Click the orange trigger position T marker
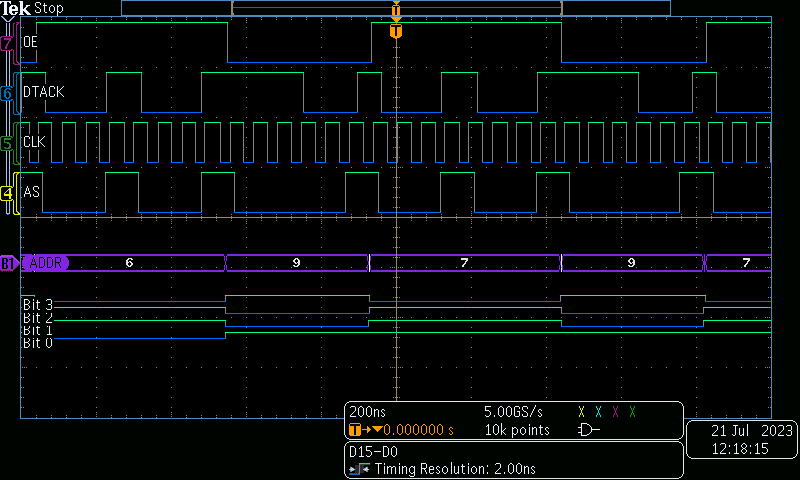 (396, 31)
